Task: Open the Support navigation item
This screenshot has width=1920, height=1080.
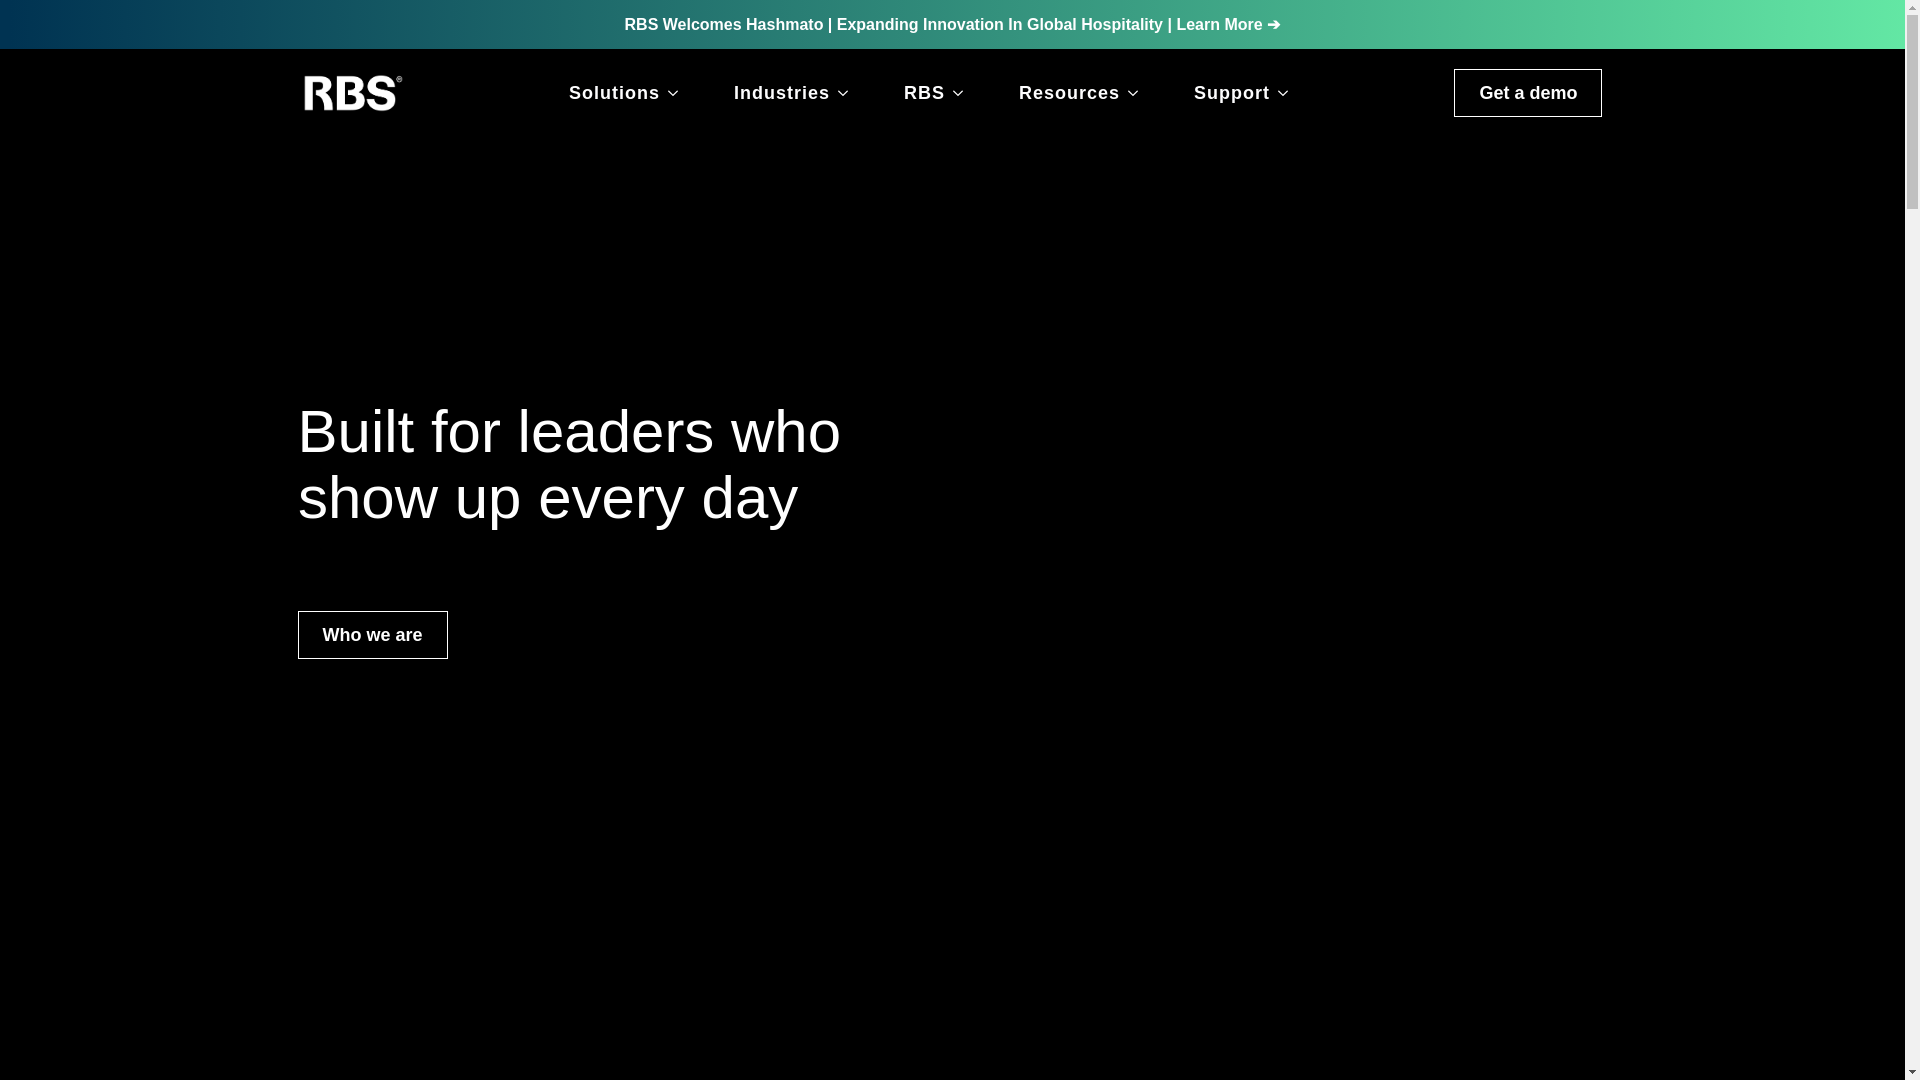Action: click(x=1231, y=93)
